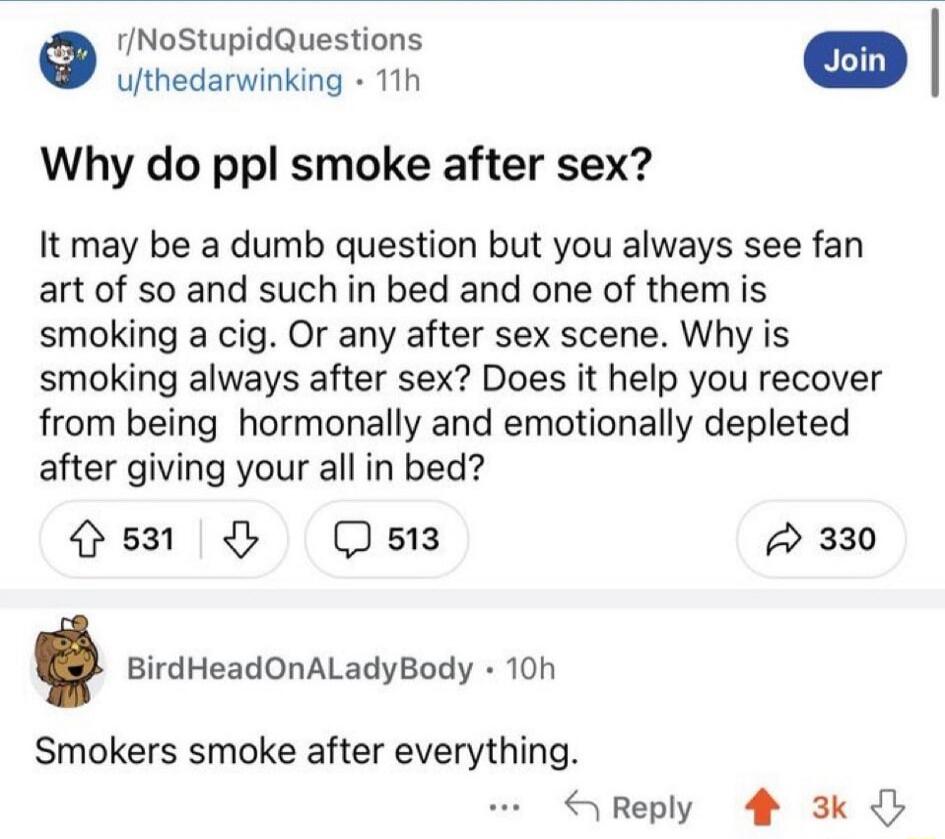This screenshot has width=945, height=839.
Task: Share the post using the share arrow
Action: [x=821, y=540]
